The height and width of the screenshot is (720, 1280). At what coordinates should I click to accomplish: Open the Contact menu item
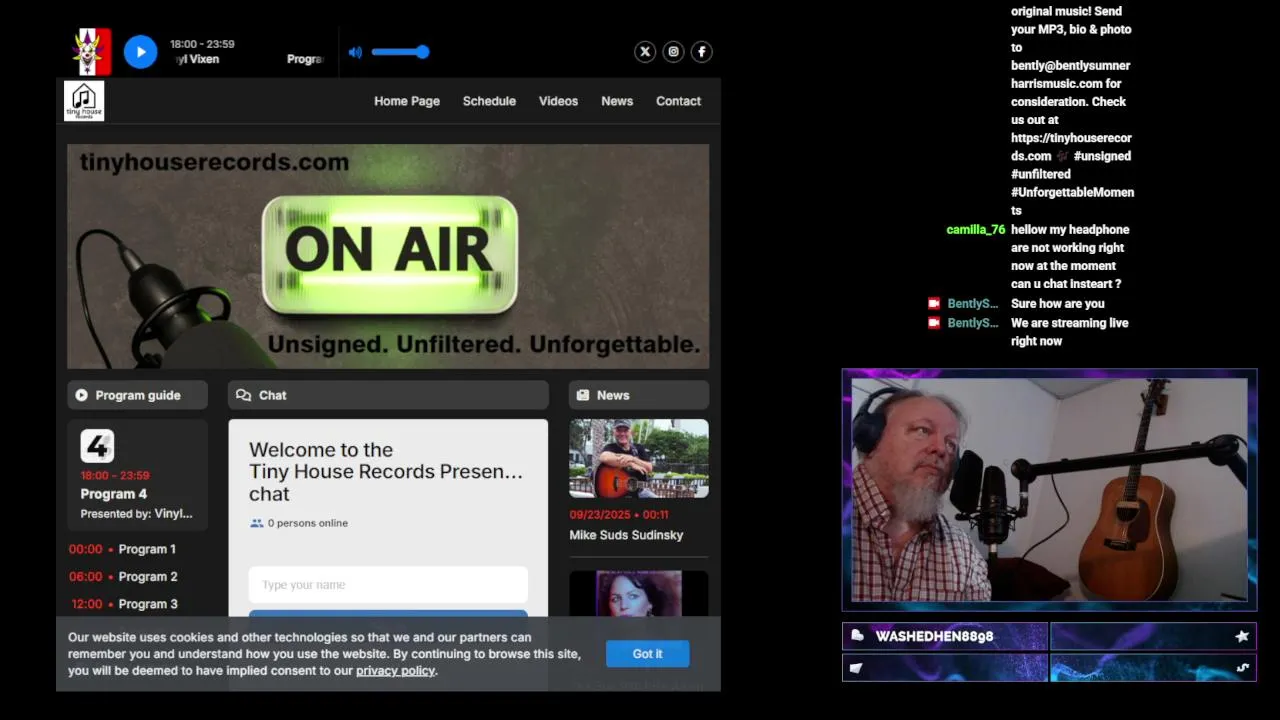tap(678, 101)
